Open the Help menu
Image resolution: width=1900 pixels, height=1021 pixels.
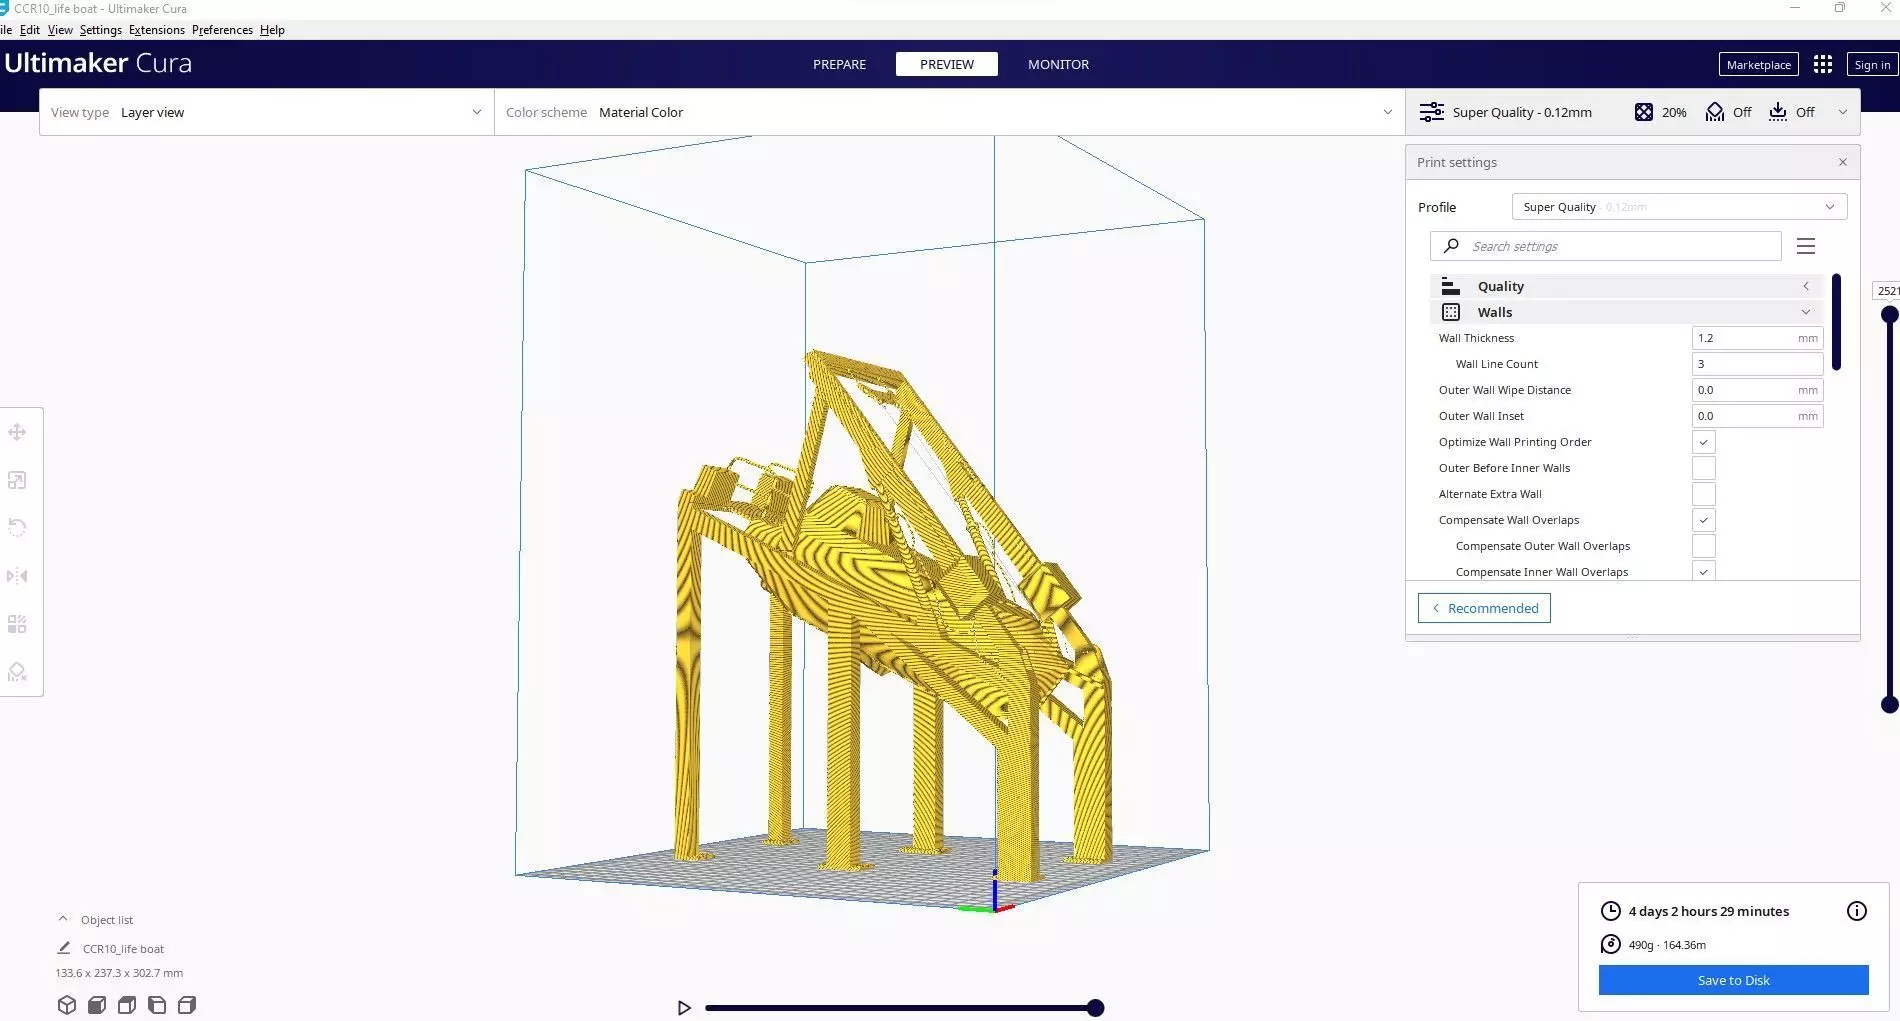[272, 30]
